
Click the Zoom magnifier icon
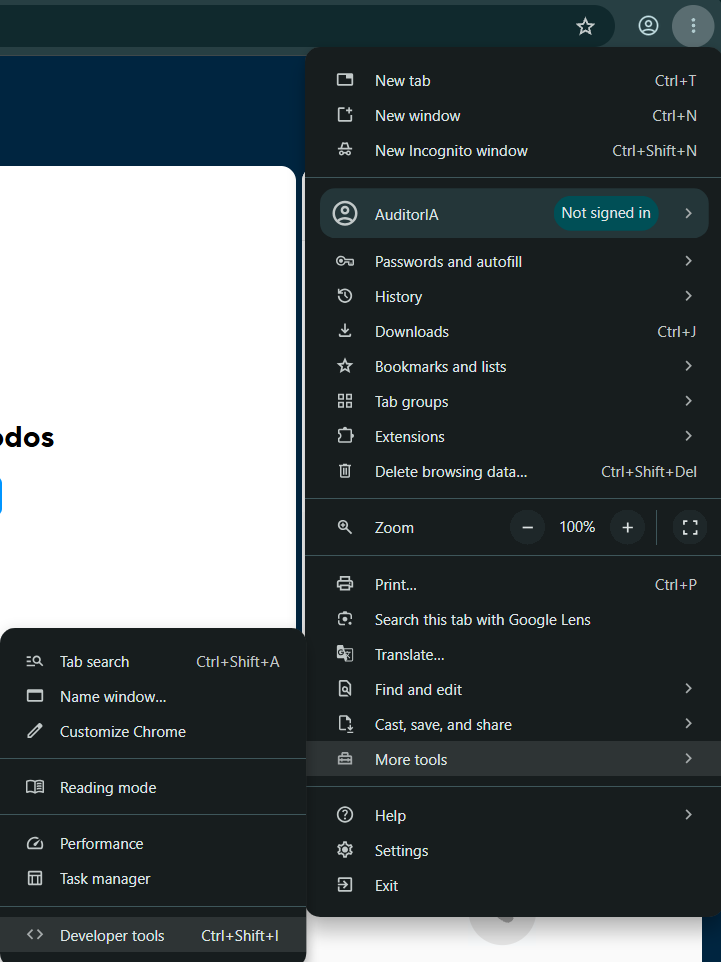(345, 527)
